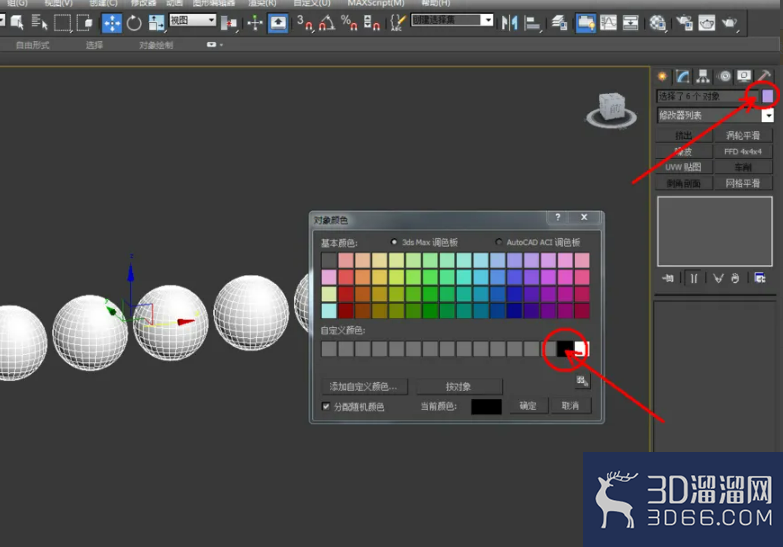Activate the Select and Scale tool

pyautogui.click(x=156, y=23)
